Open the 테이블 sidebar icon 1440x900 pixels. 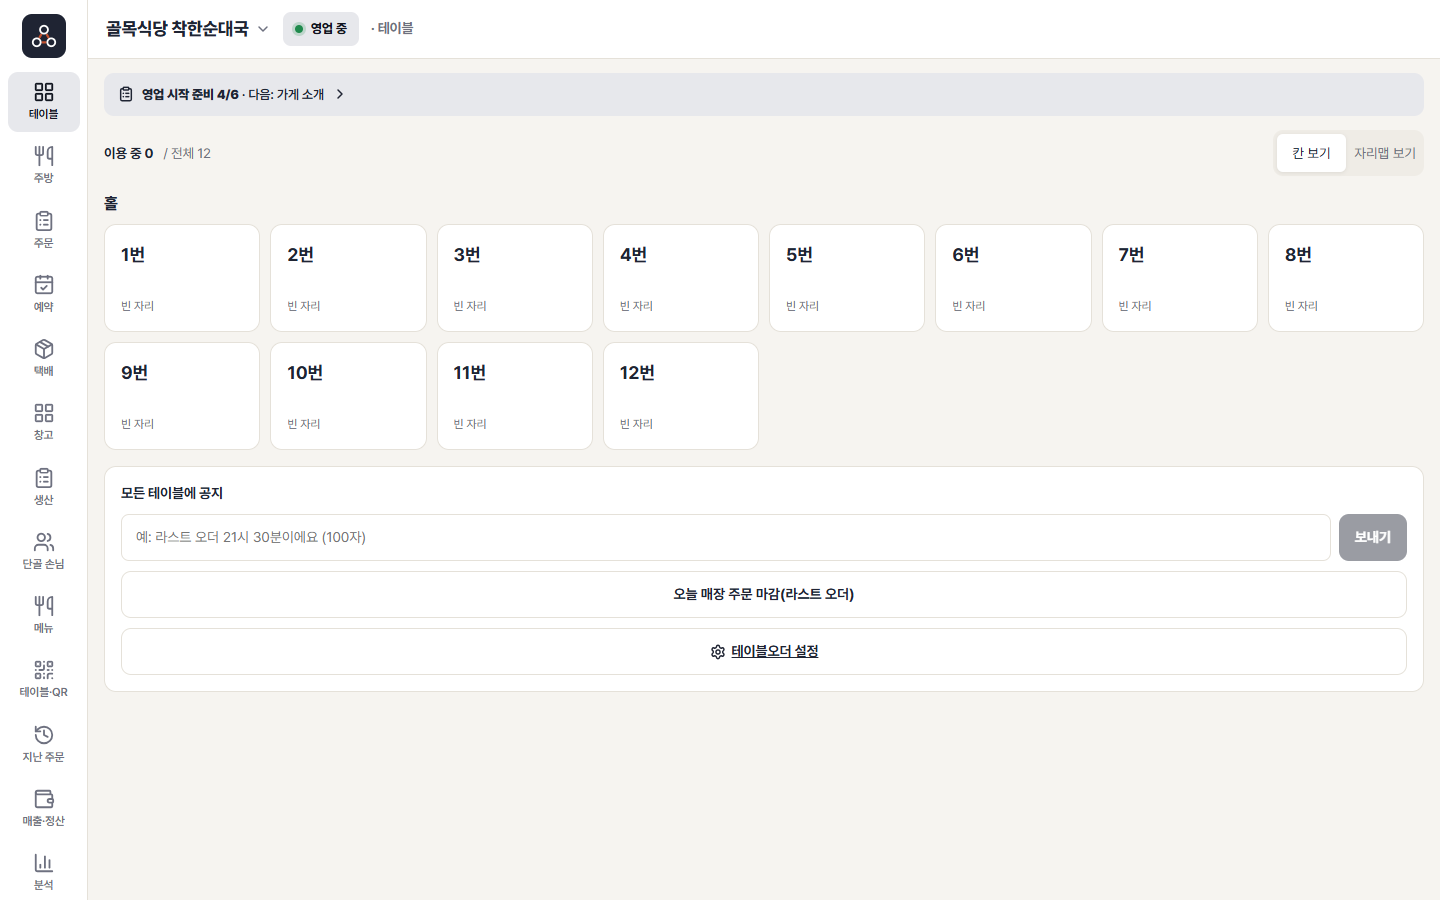coord(44,102)
